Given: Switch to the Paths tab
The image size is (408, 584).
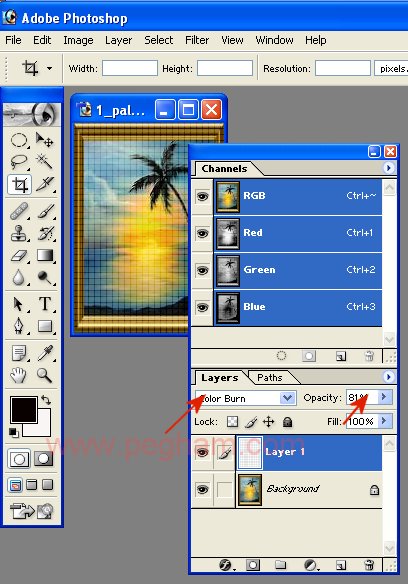Looking at the screenshot, I should point(270,378).
